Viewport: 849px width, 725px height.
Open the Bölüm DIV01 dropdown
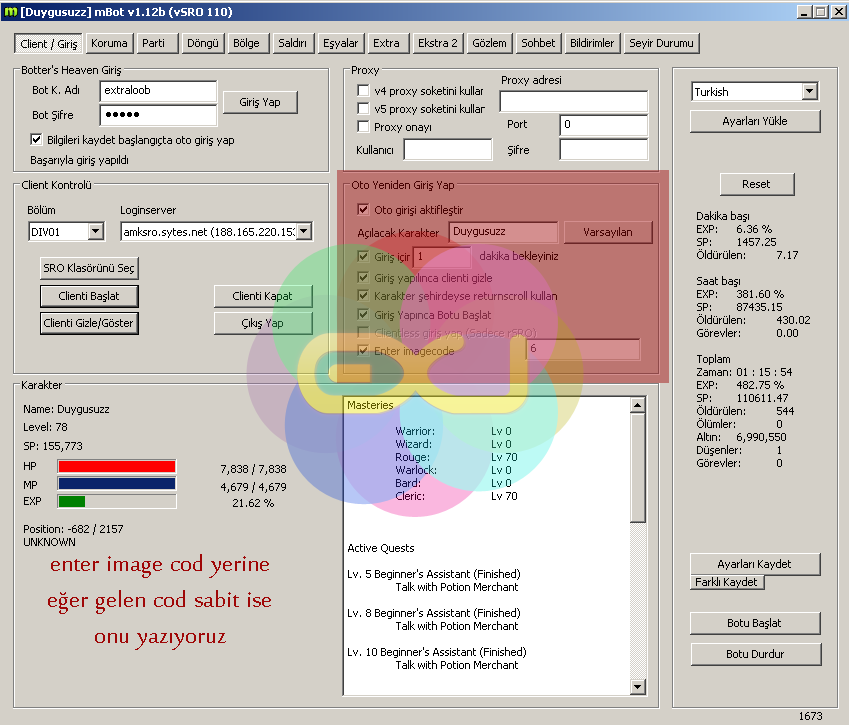(x=95, y=232)
